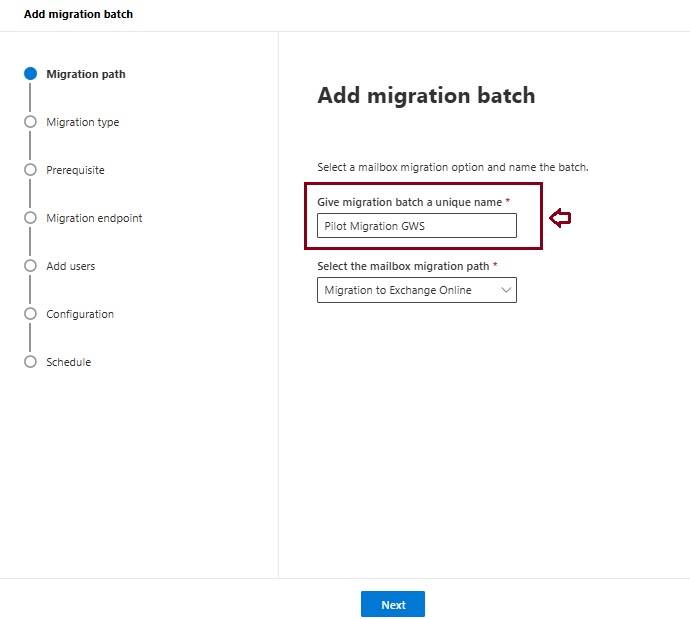The height and width of the screenshot is (619, 690).
Task: Click the Migration type step circle
Action: [30, 122]
